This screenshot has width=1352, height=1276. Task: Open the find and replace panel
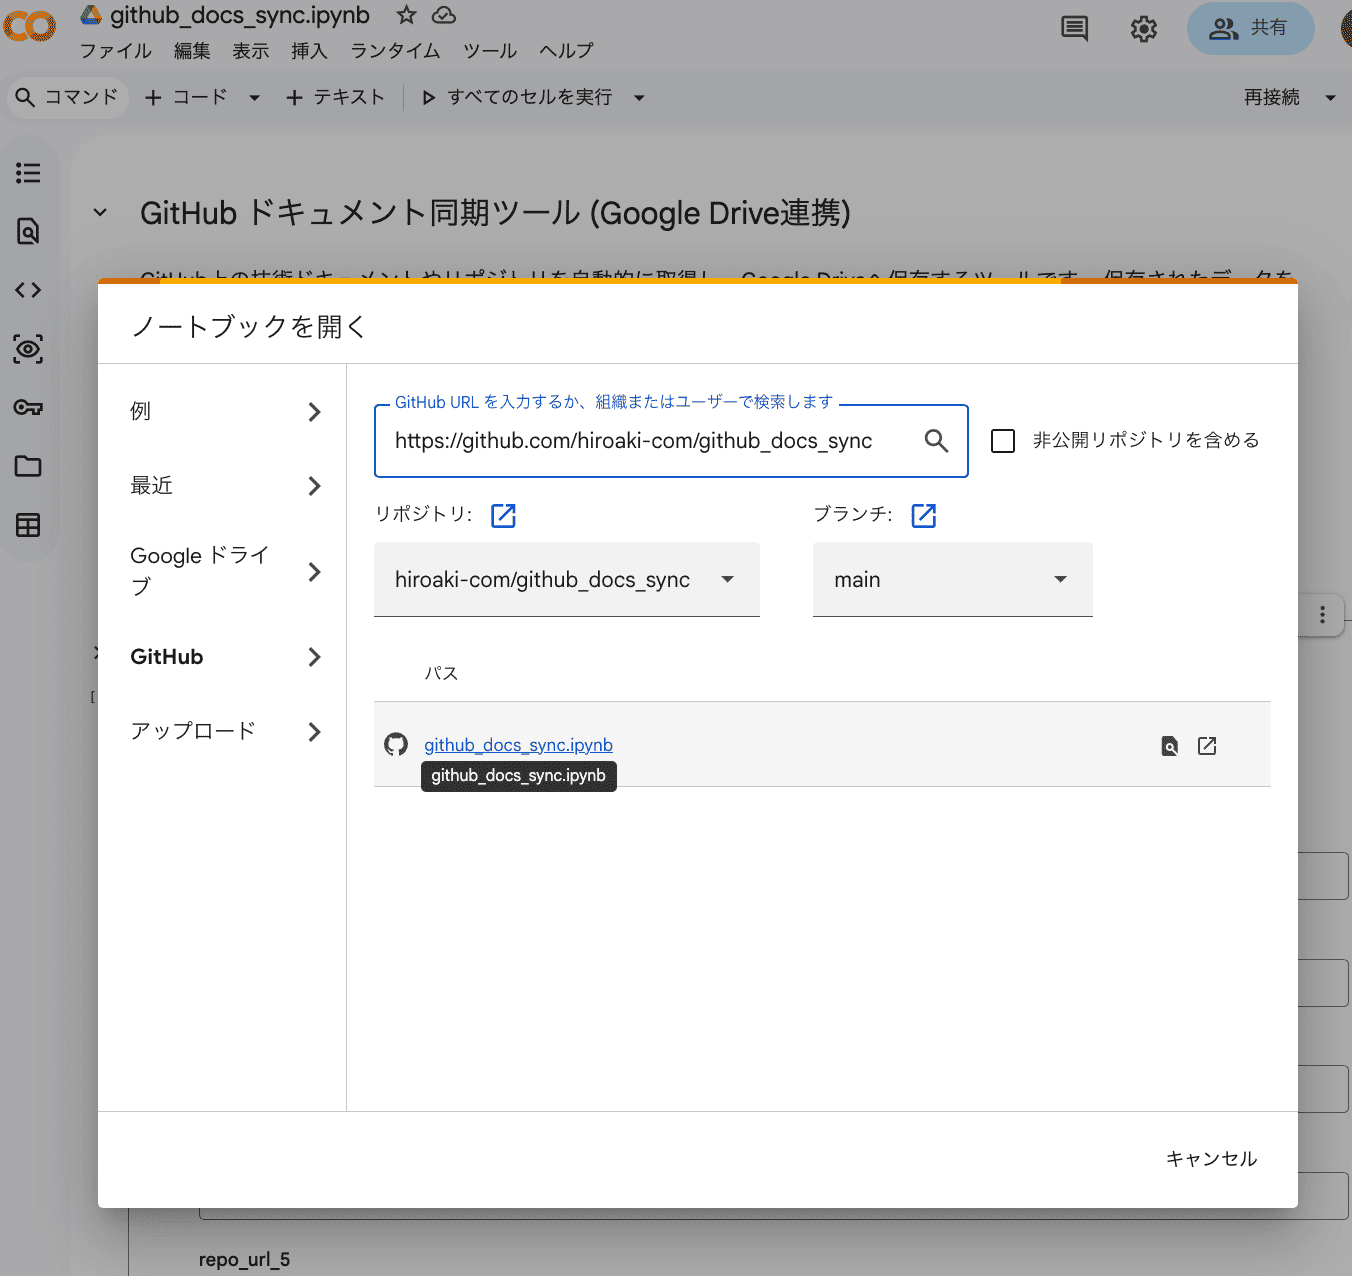click(x=28, y=231)
